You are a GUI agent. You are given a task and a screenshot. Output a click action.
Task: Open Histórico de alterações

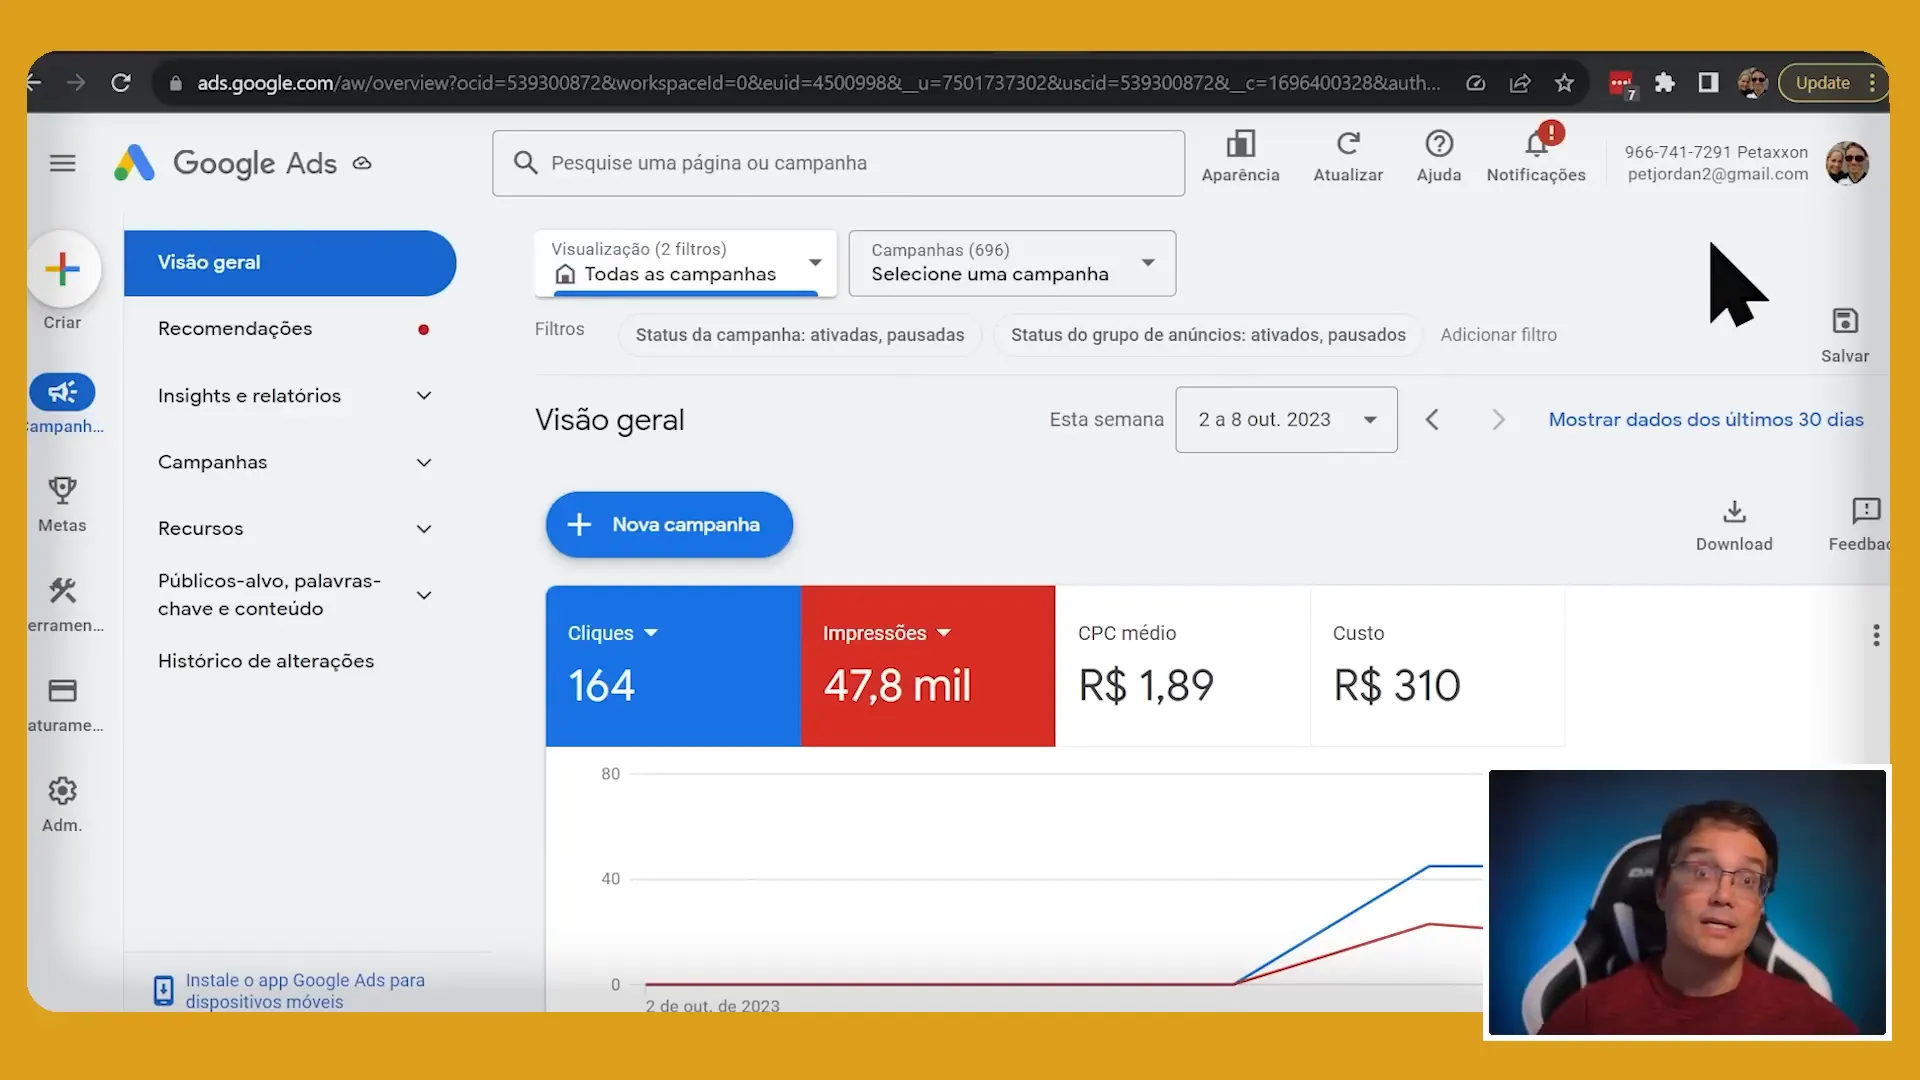(266, 661)
